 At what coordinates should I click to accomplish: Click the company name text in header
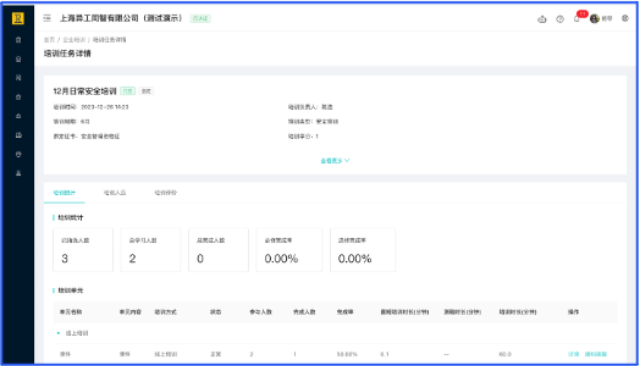pos(121,18)
